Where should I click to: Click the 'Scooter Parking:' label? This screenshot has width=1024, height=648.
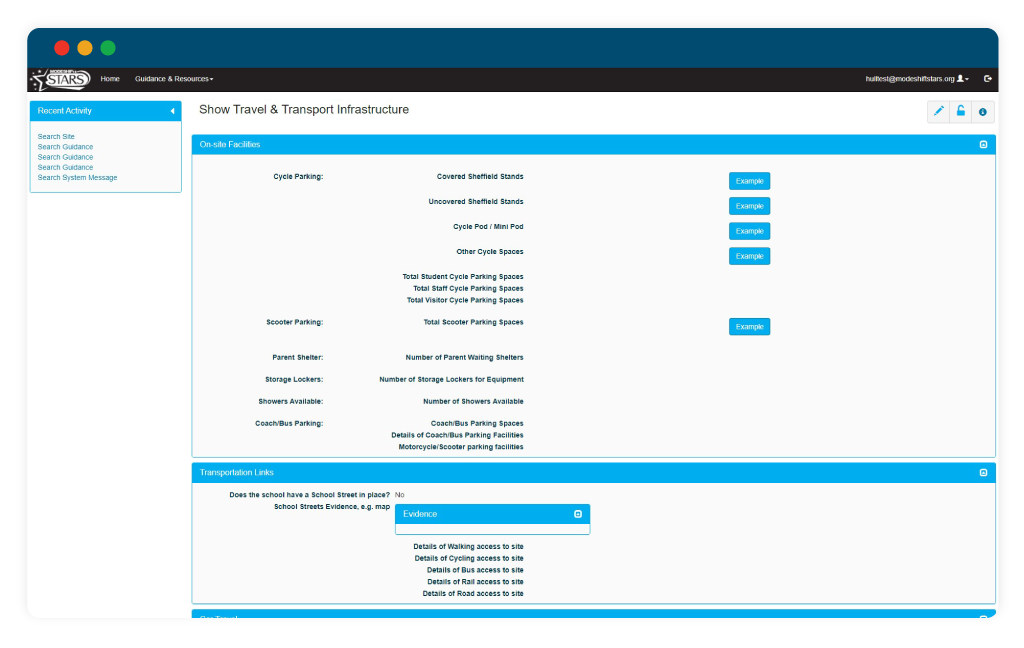[x=295, y=322]
